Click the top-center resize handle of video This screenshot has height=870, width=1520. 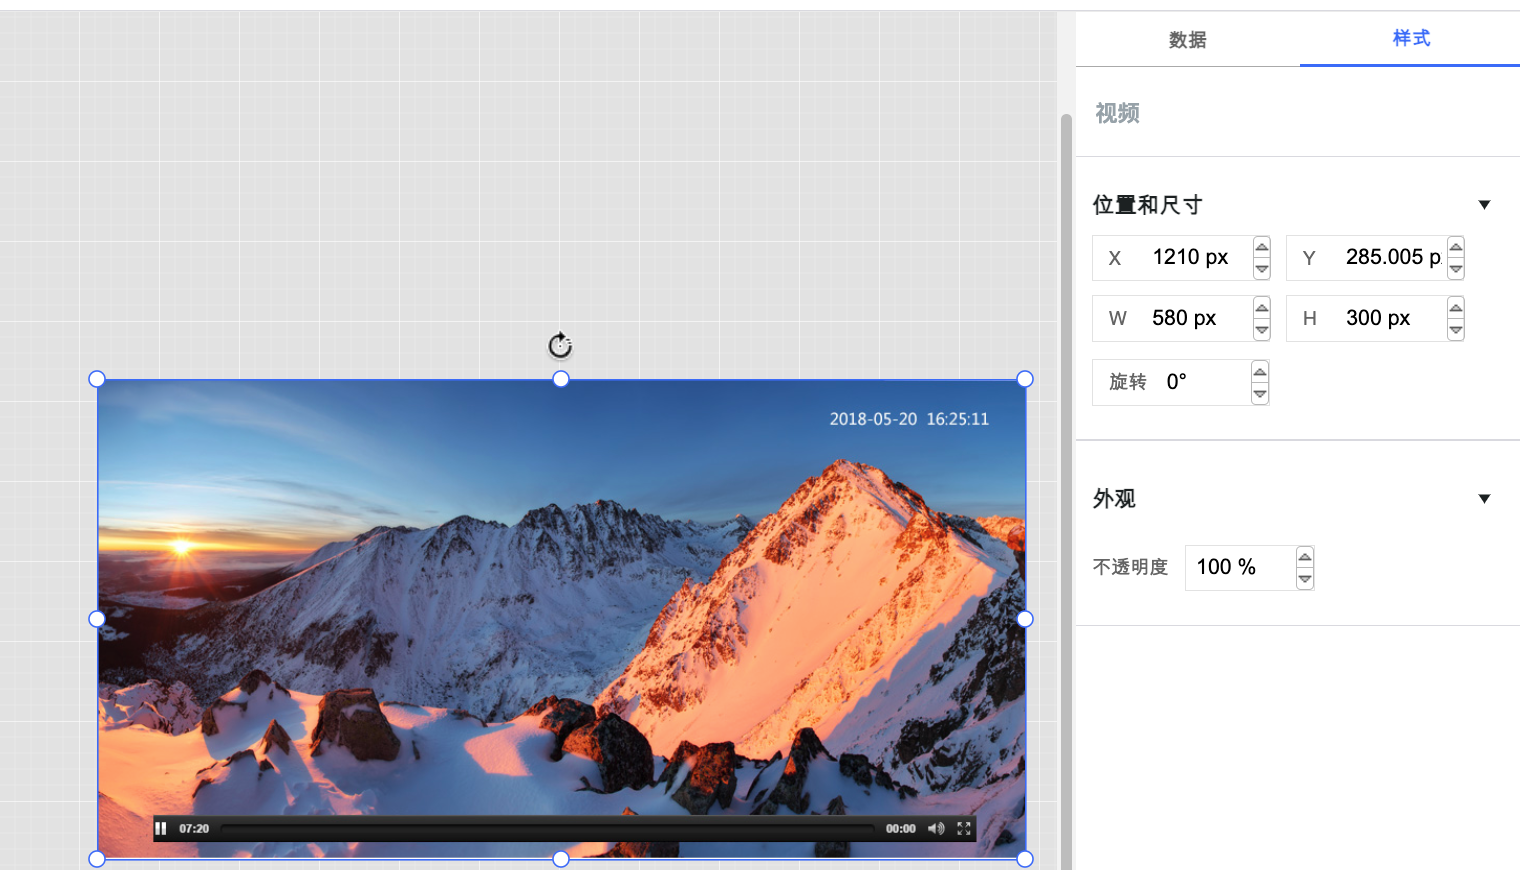click(x=561, y=379)
